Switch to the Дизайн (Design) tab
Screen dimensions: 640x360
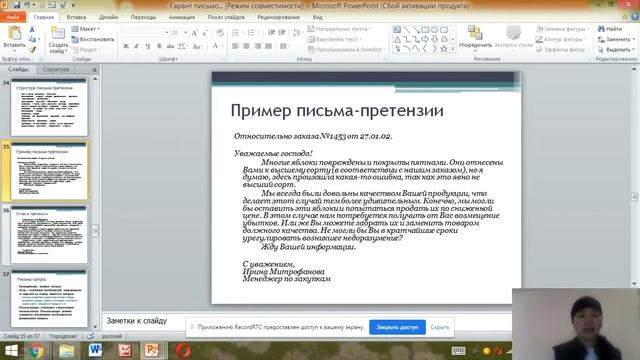click(x=109, y=17)
